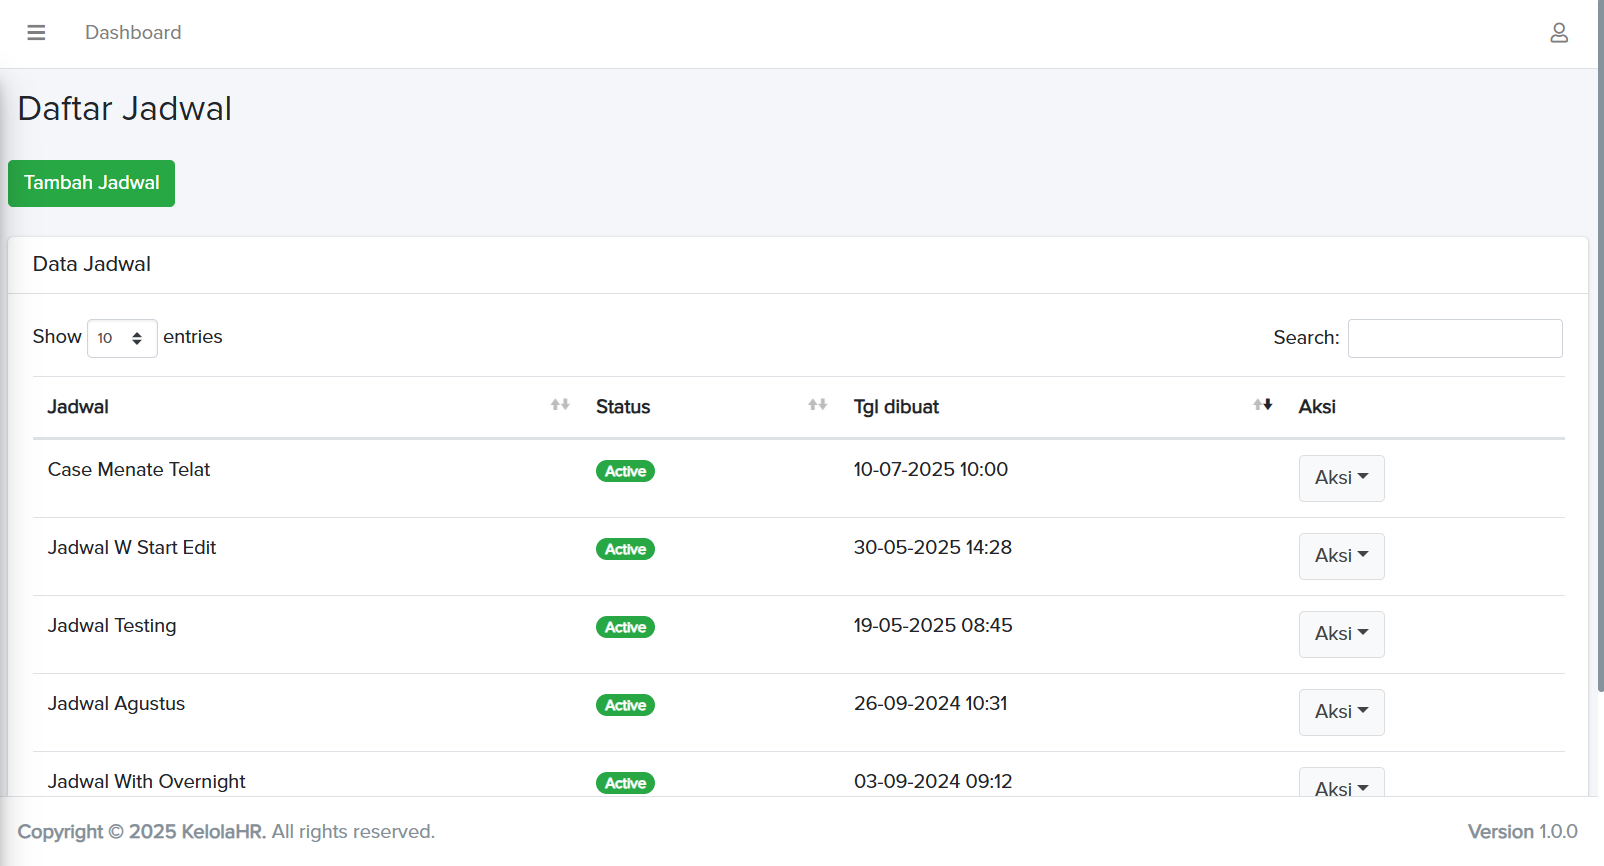Click the page vertical scrollbar
The height and width of the screenshot is (866, 1604).
click(x=1600, y=350)
